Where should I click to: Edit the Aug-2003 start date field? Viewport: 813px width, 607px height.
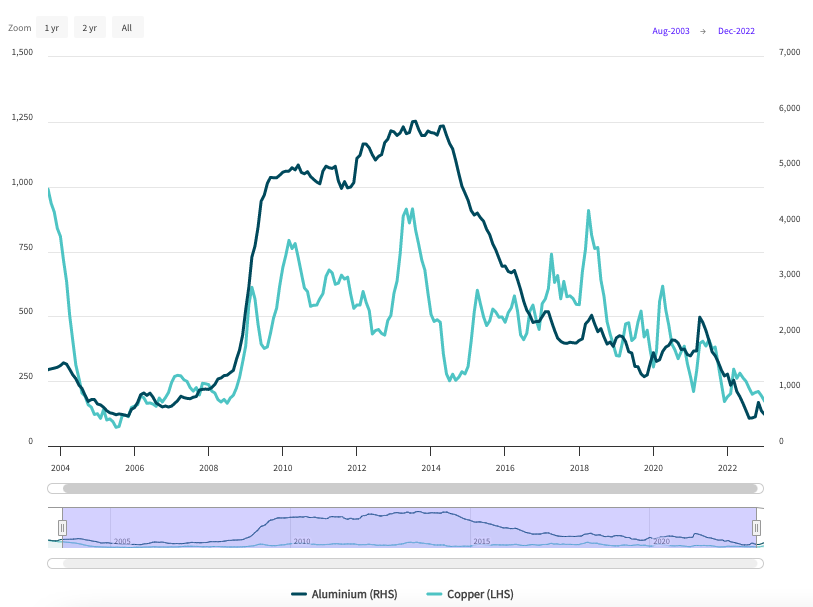[x=670, y=31]
